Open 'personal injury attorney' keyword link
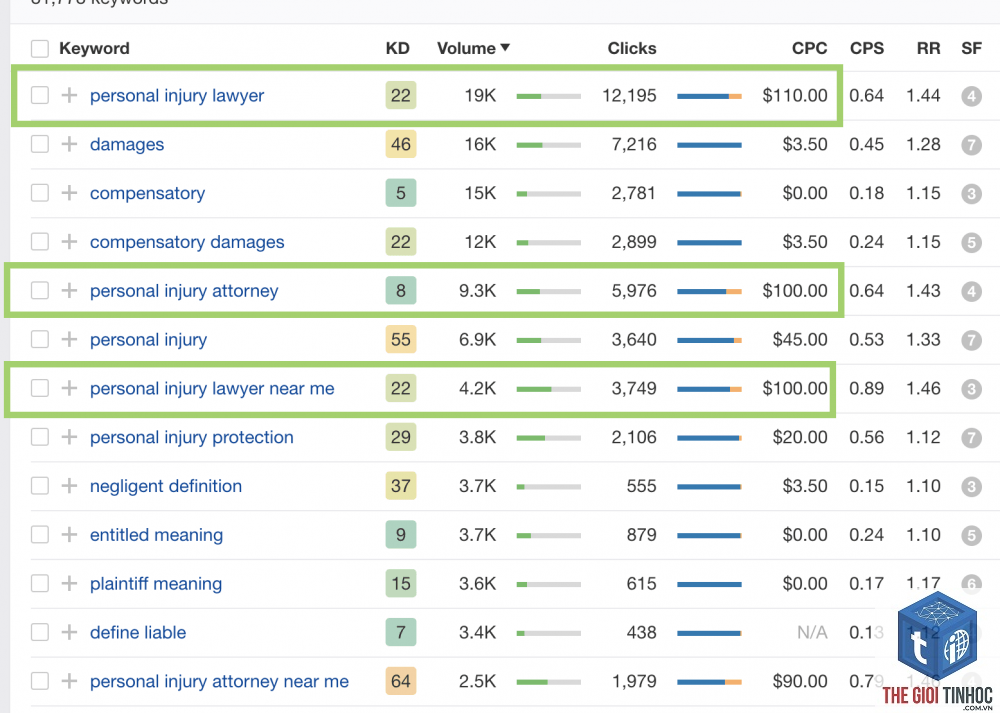The image size is (1000, 713). (184, 291)
